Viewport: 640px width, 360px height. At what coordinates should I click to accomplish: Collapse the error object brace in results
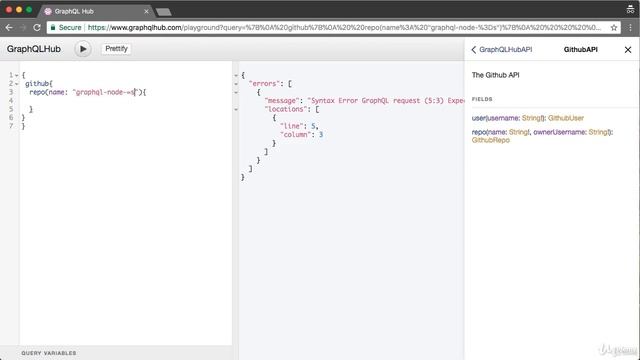point(236,93)
